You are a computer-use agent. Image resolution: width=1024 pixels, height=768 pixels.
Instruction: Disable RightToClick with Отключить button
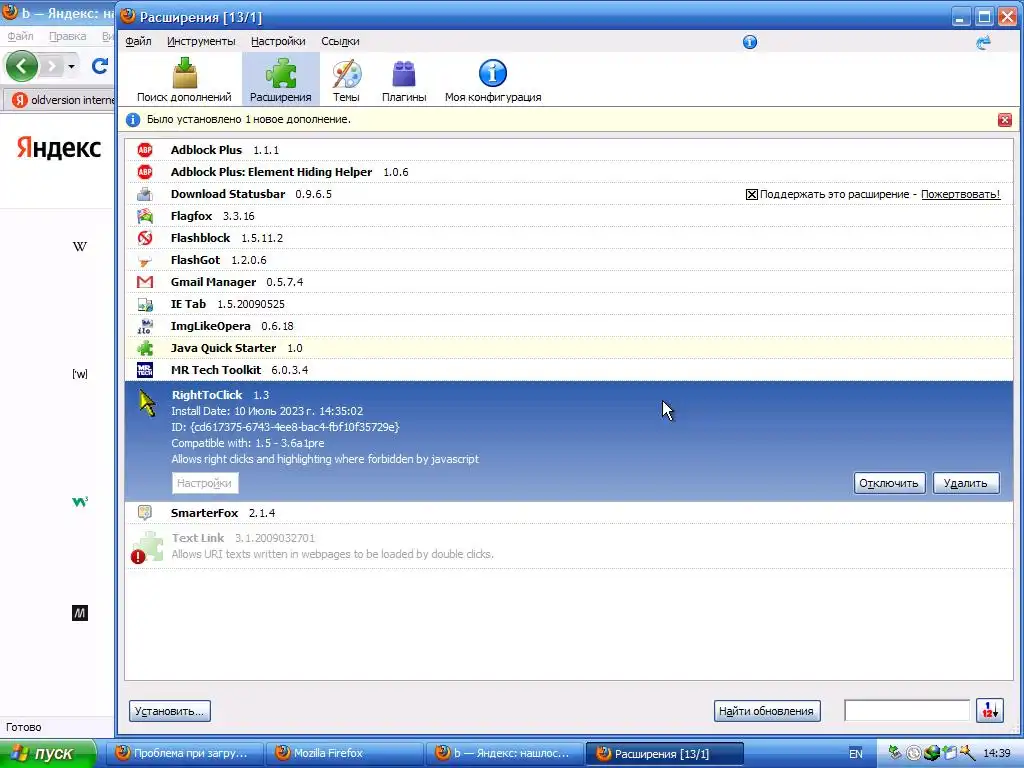(889, 483)
